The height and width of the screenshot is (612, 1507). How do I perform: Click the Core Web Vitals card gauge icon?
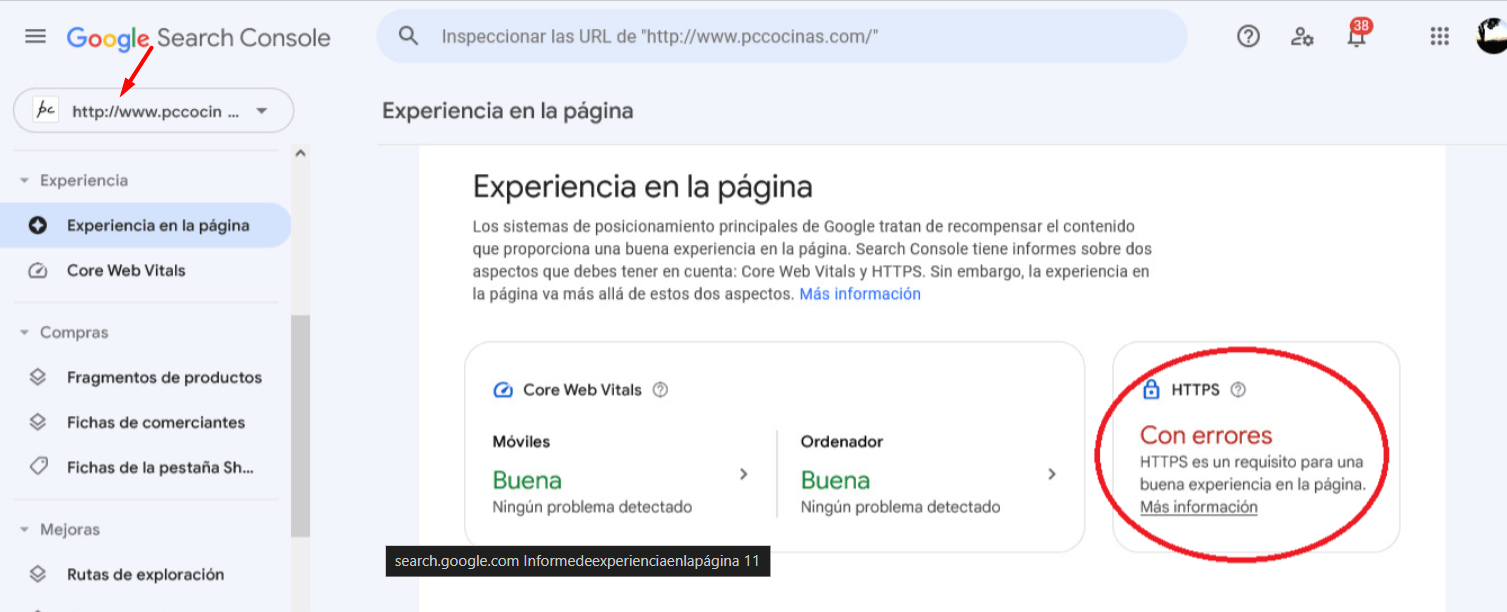[x=503, y=390]
